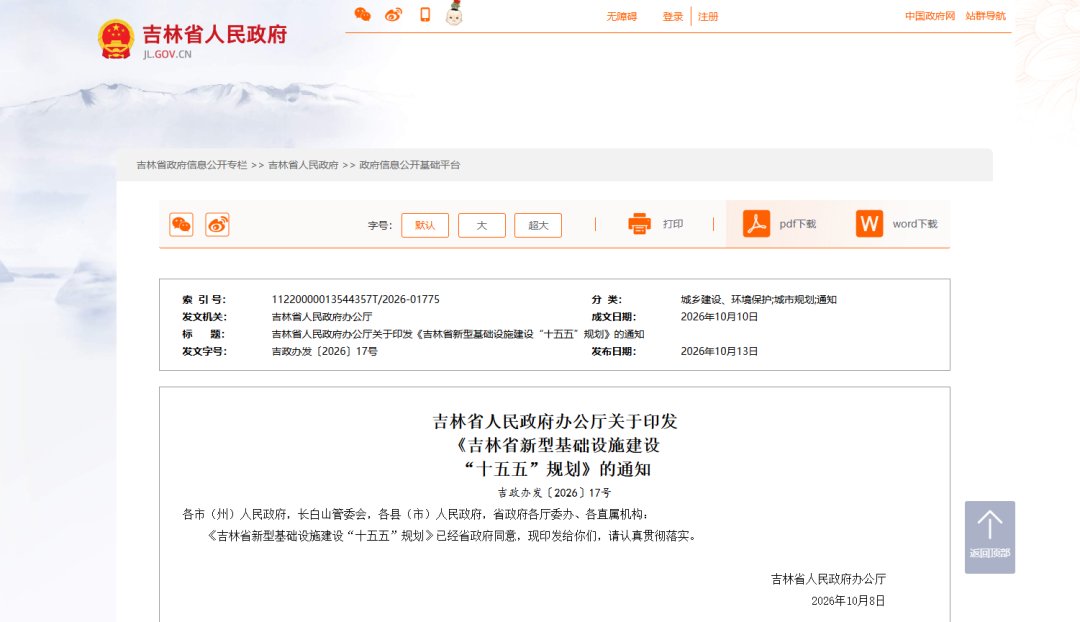Select the 超大 font size
The image size is (1080, 622).
coord(538,225)
